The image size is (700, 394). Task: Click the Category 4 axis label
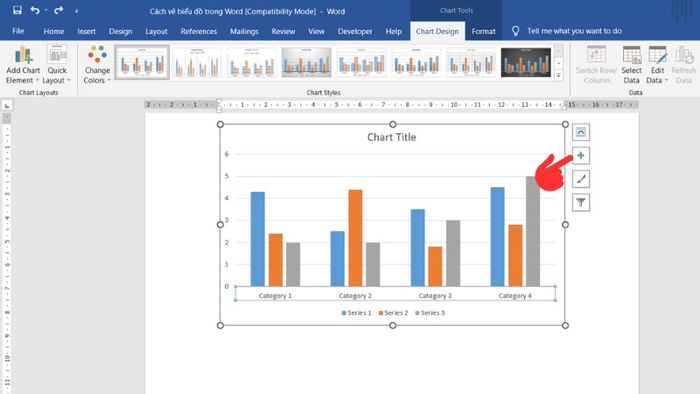(x=515, y=295)
